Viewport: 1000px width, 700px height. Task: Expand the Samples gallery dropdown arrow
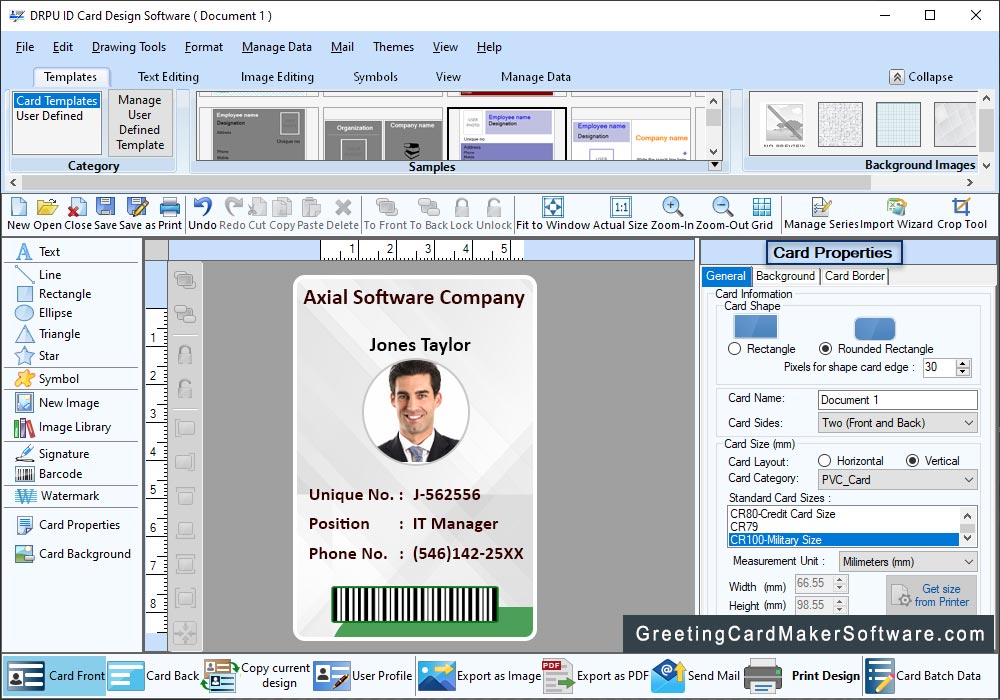pos(715,165)
